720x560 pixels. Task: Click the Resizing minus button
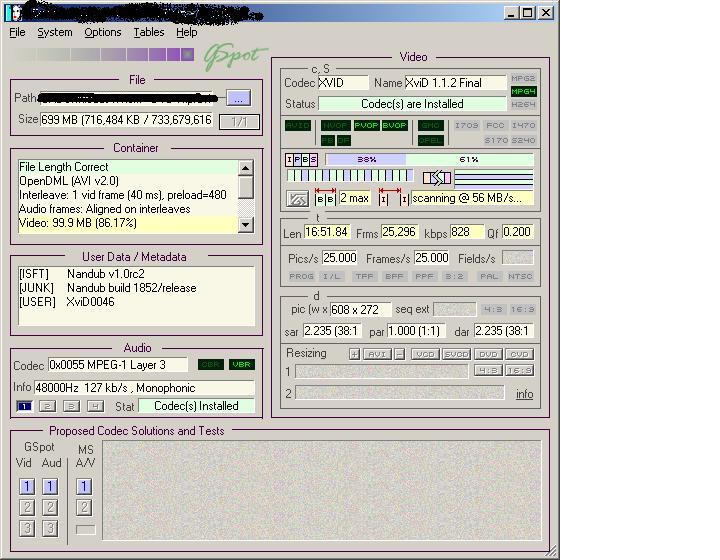399,354
